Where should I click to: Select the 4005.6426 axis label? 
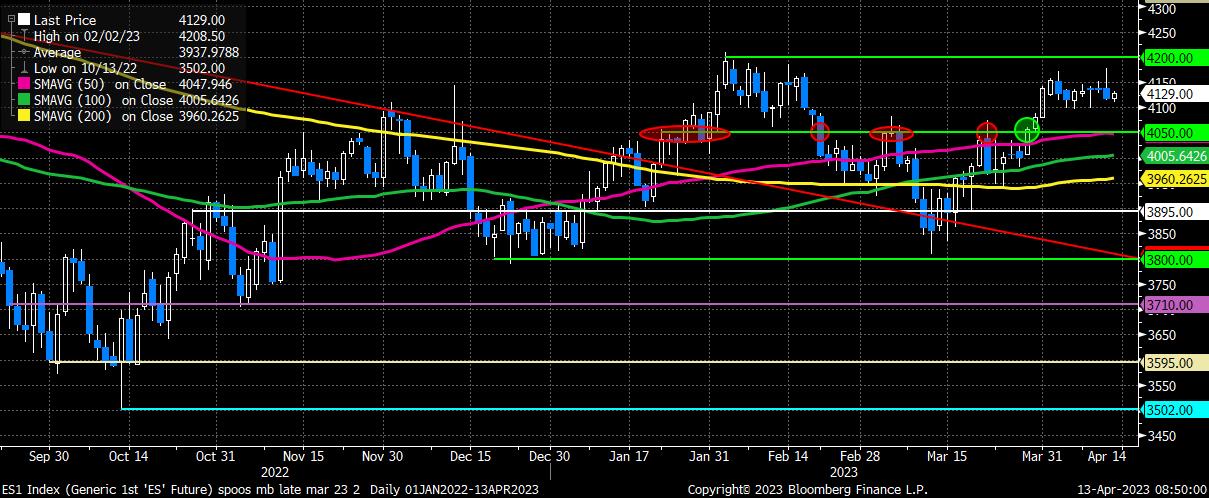[x=1175, y=156]
